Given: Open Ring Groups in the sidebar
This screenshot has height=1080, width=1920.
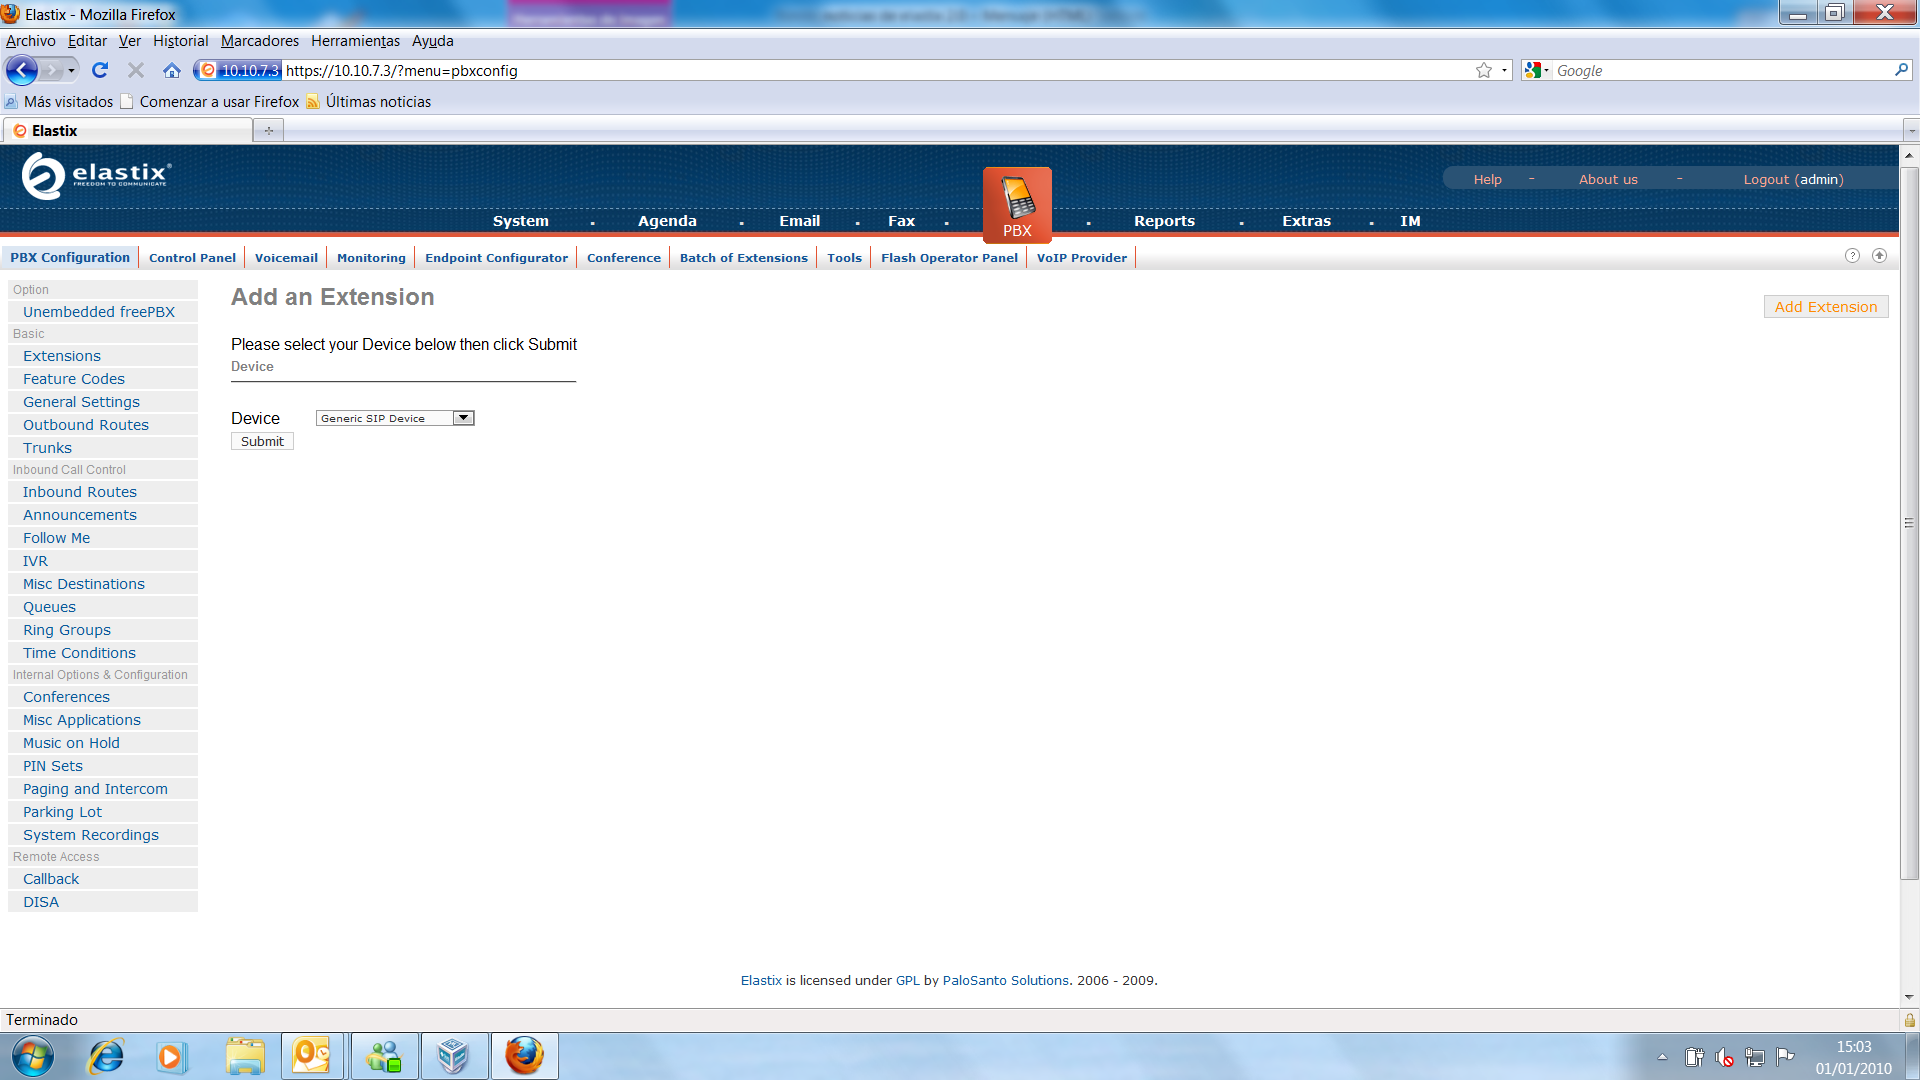Looking at the screenshot, I should click(67, 630).
